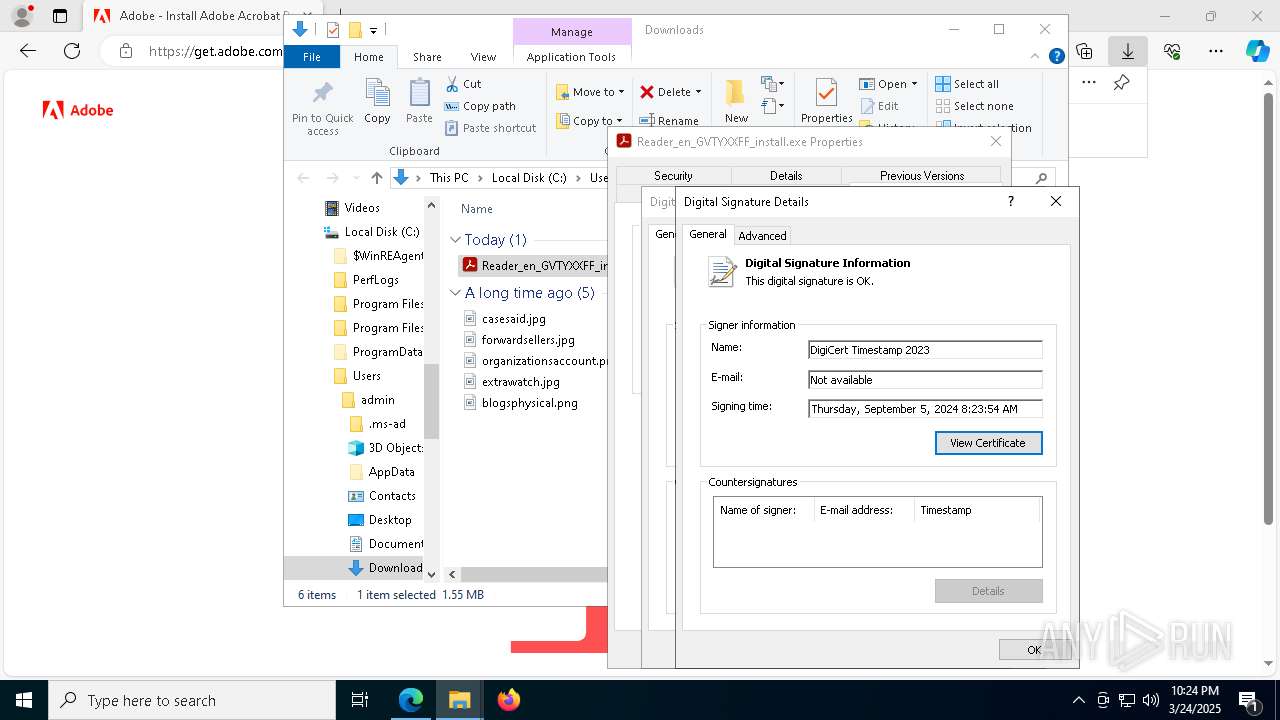1280x720 pixels.
Task: Open the Move to dropdown
Action: pyautogui.click(x=590, y=92)
